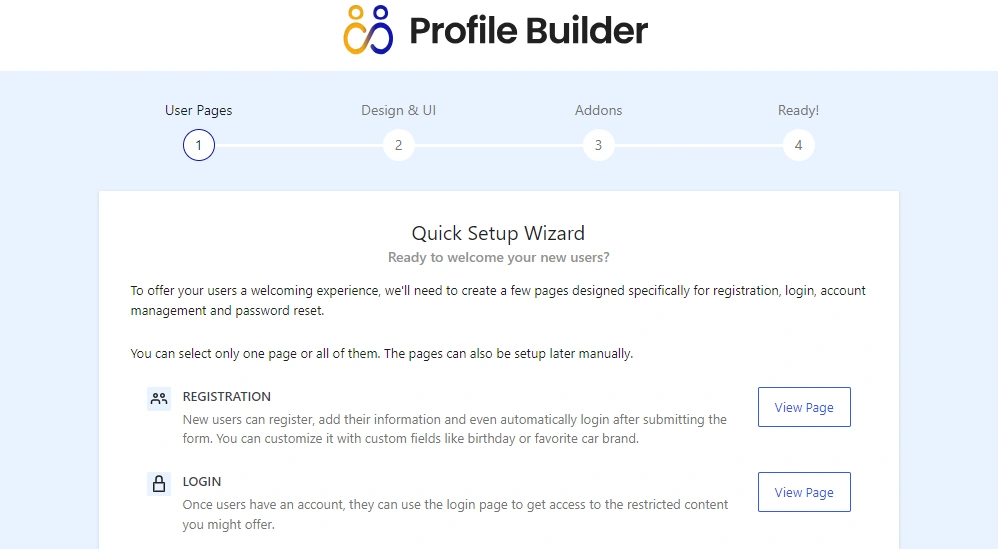Click the Login padlock icon
Screen dimensions: 998x549
[x=159, y=484]
